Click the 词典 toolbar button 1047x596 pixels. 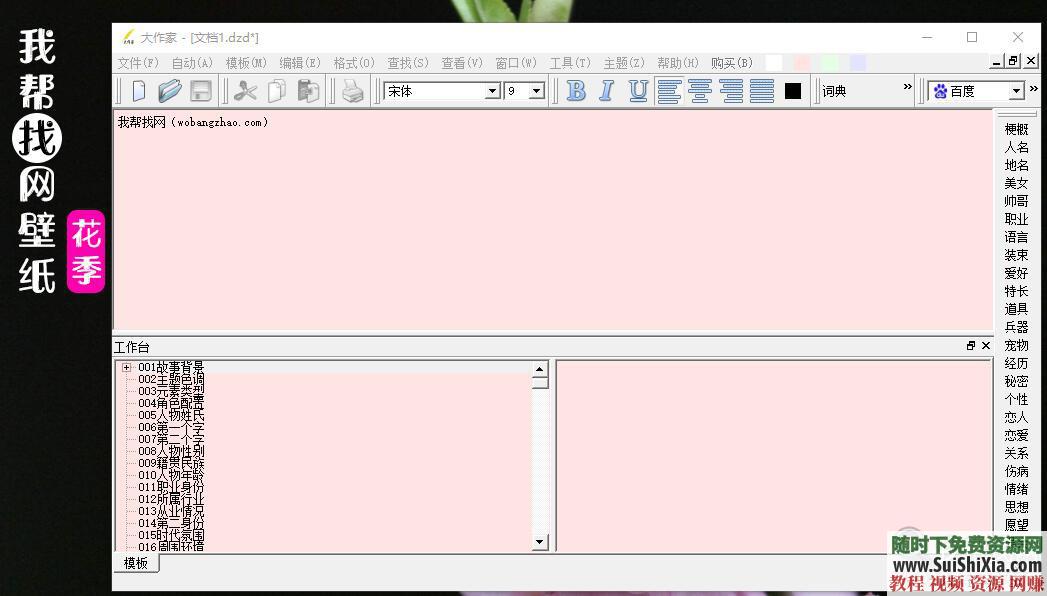pyautogui.click(x=834, y=91)
